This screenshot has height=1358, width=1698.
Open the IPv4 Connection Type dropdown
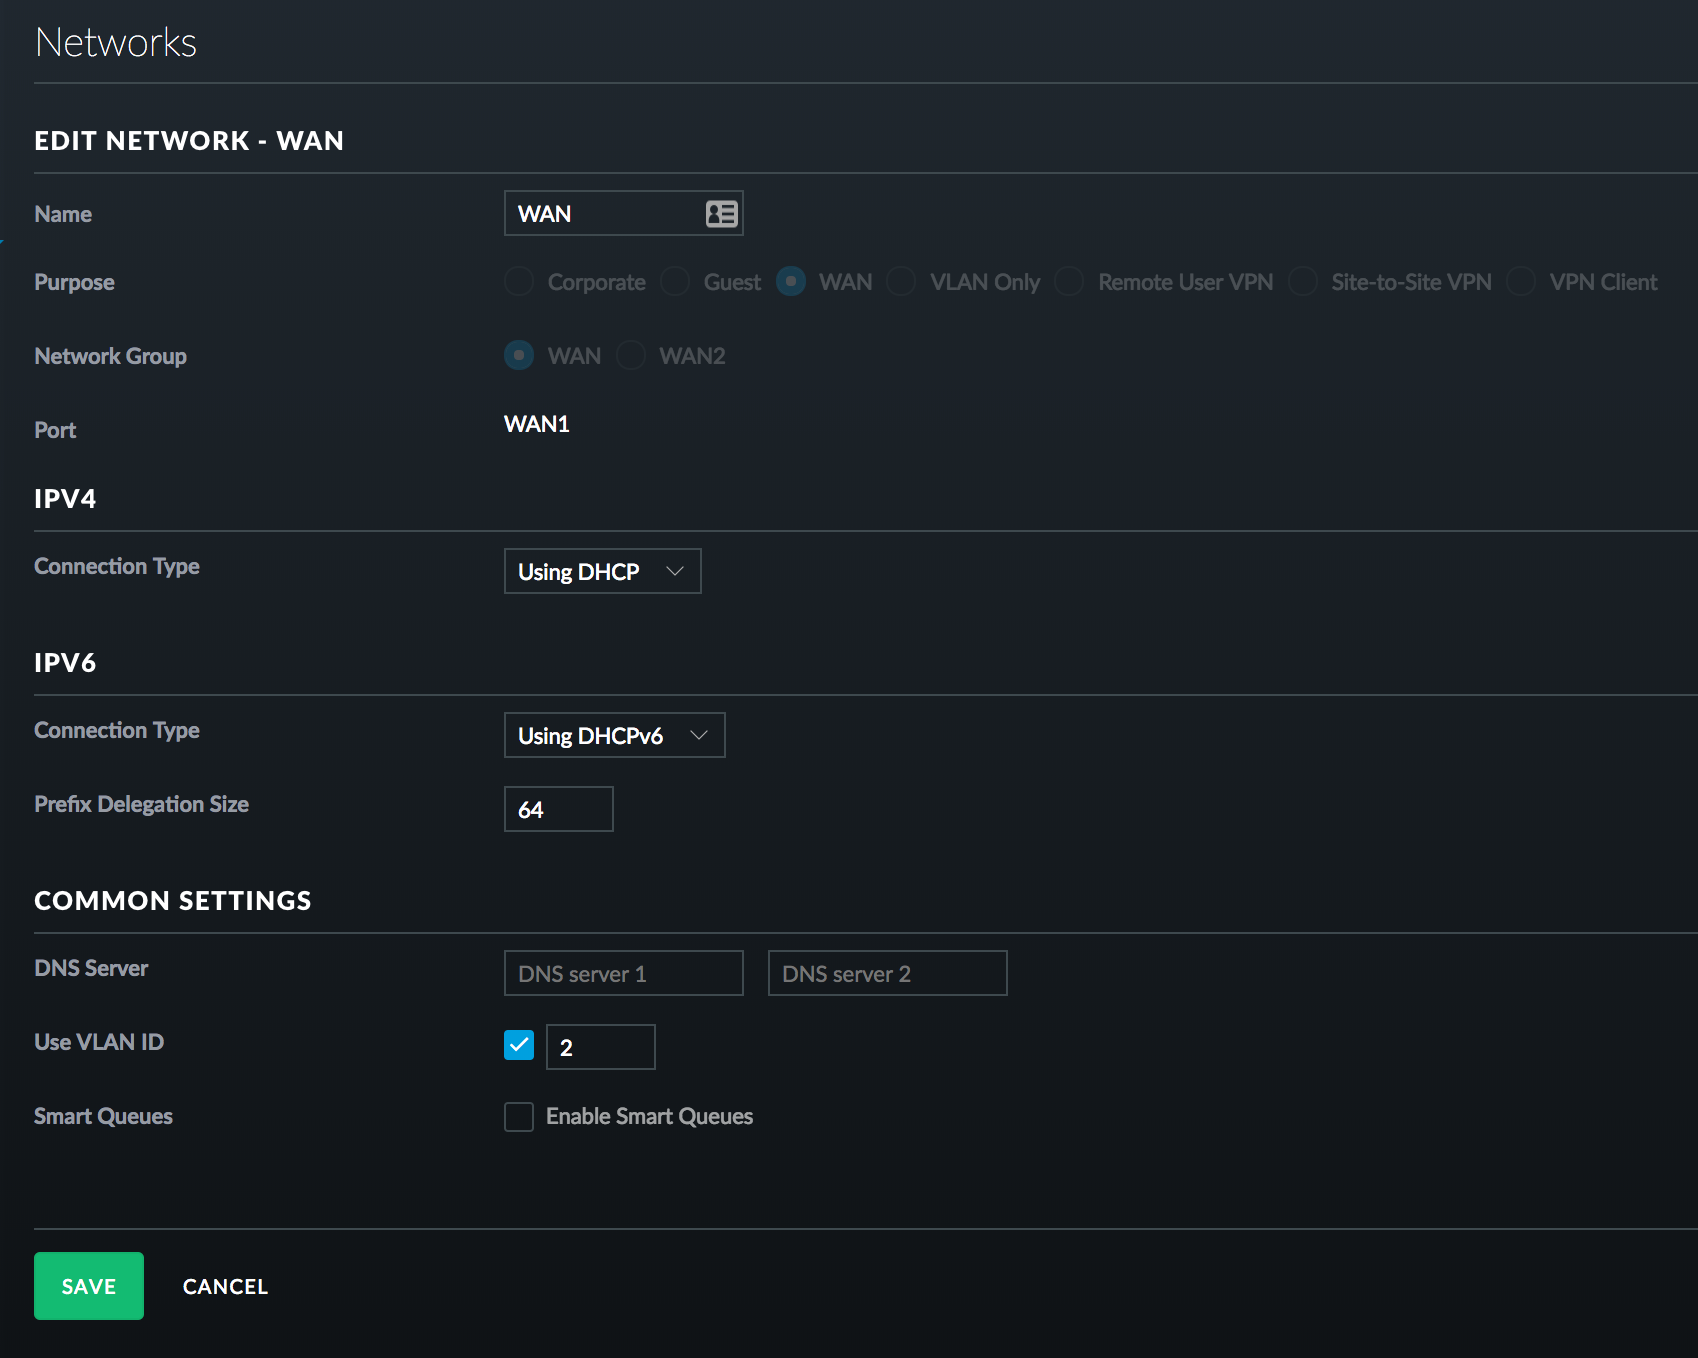click(x=602, y=571)
